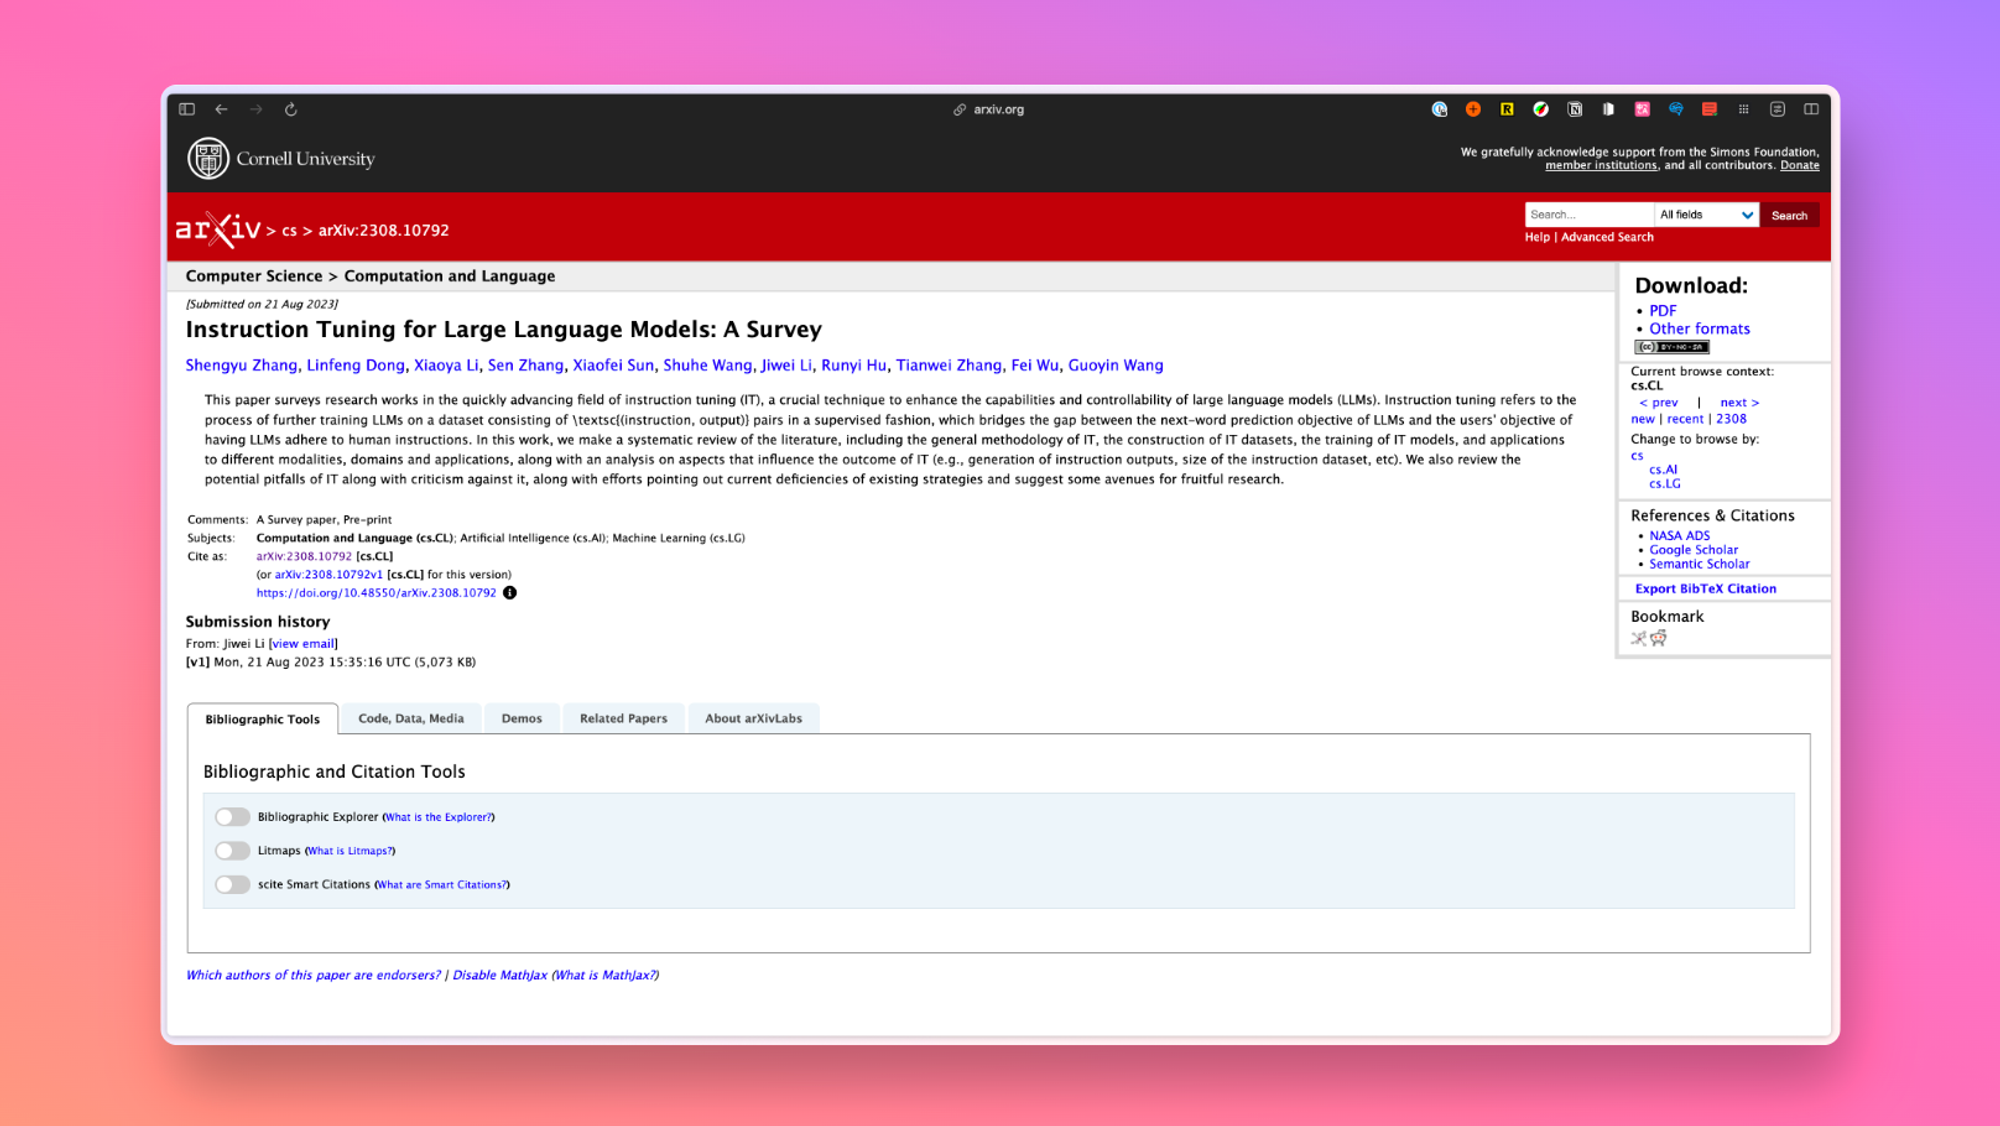Screen dimensions: 2000x1126
Task: Open author Jiwei Li's page
Action: pos(786,366)
